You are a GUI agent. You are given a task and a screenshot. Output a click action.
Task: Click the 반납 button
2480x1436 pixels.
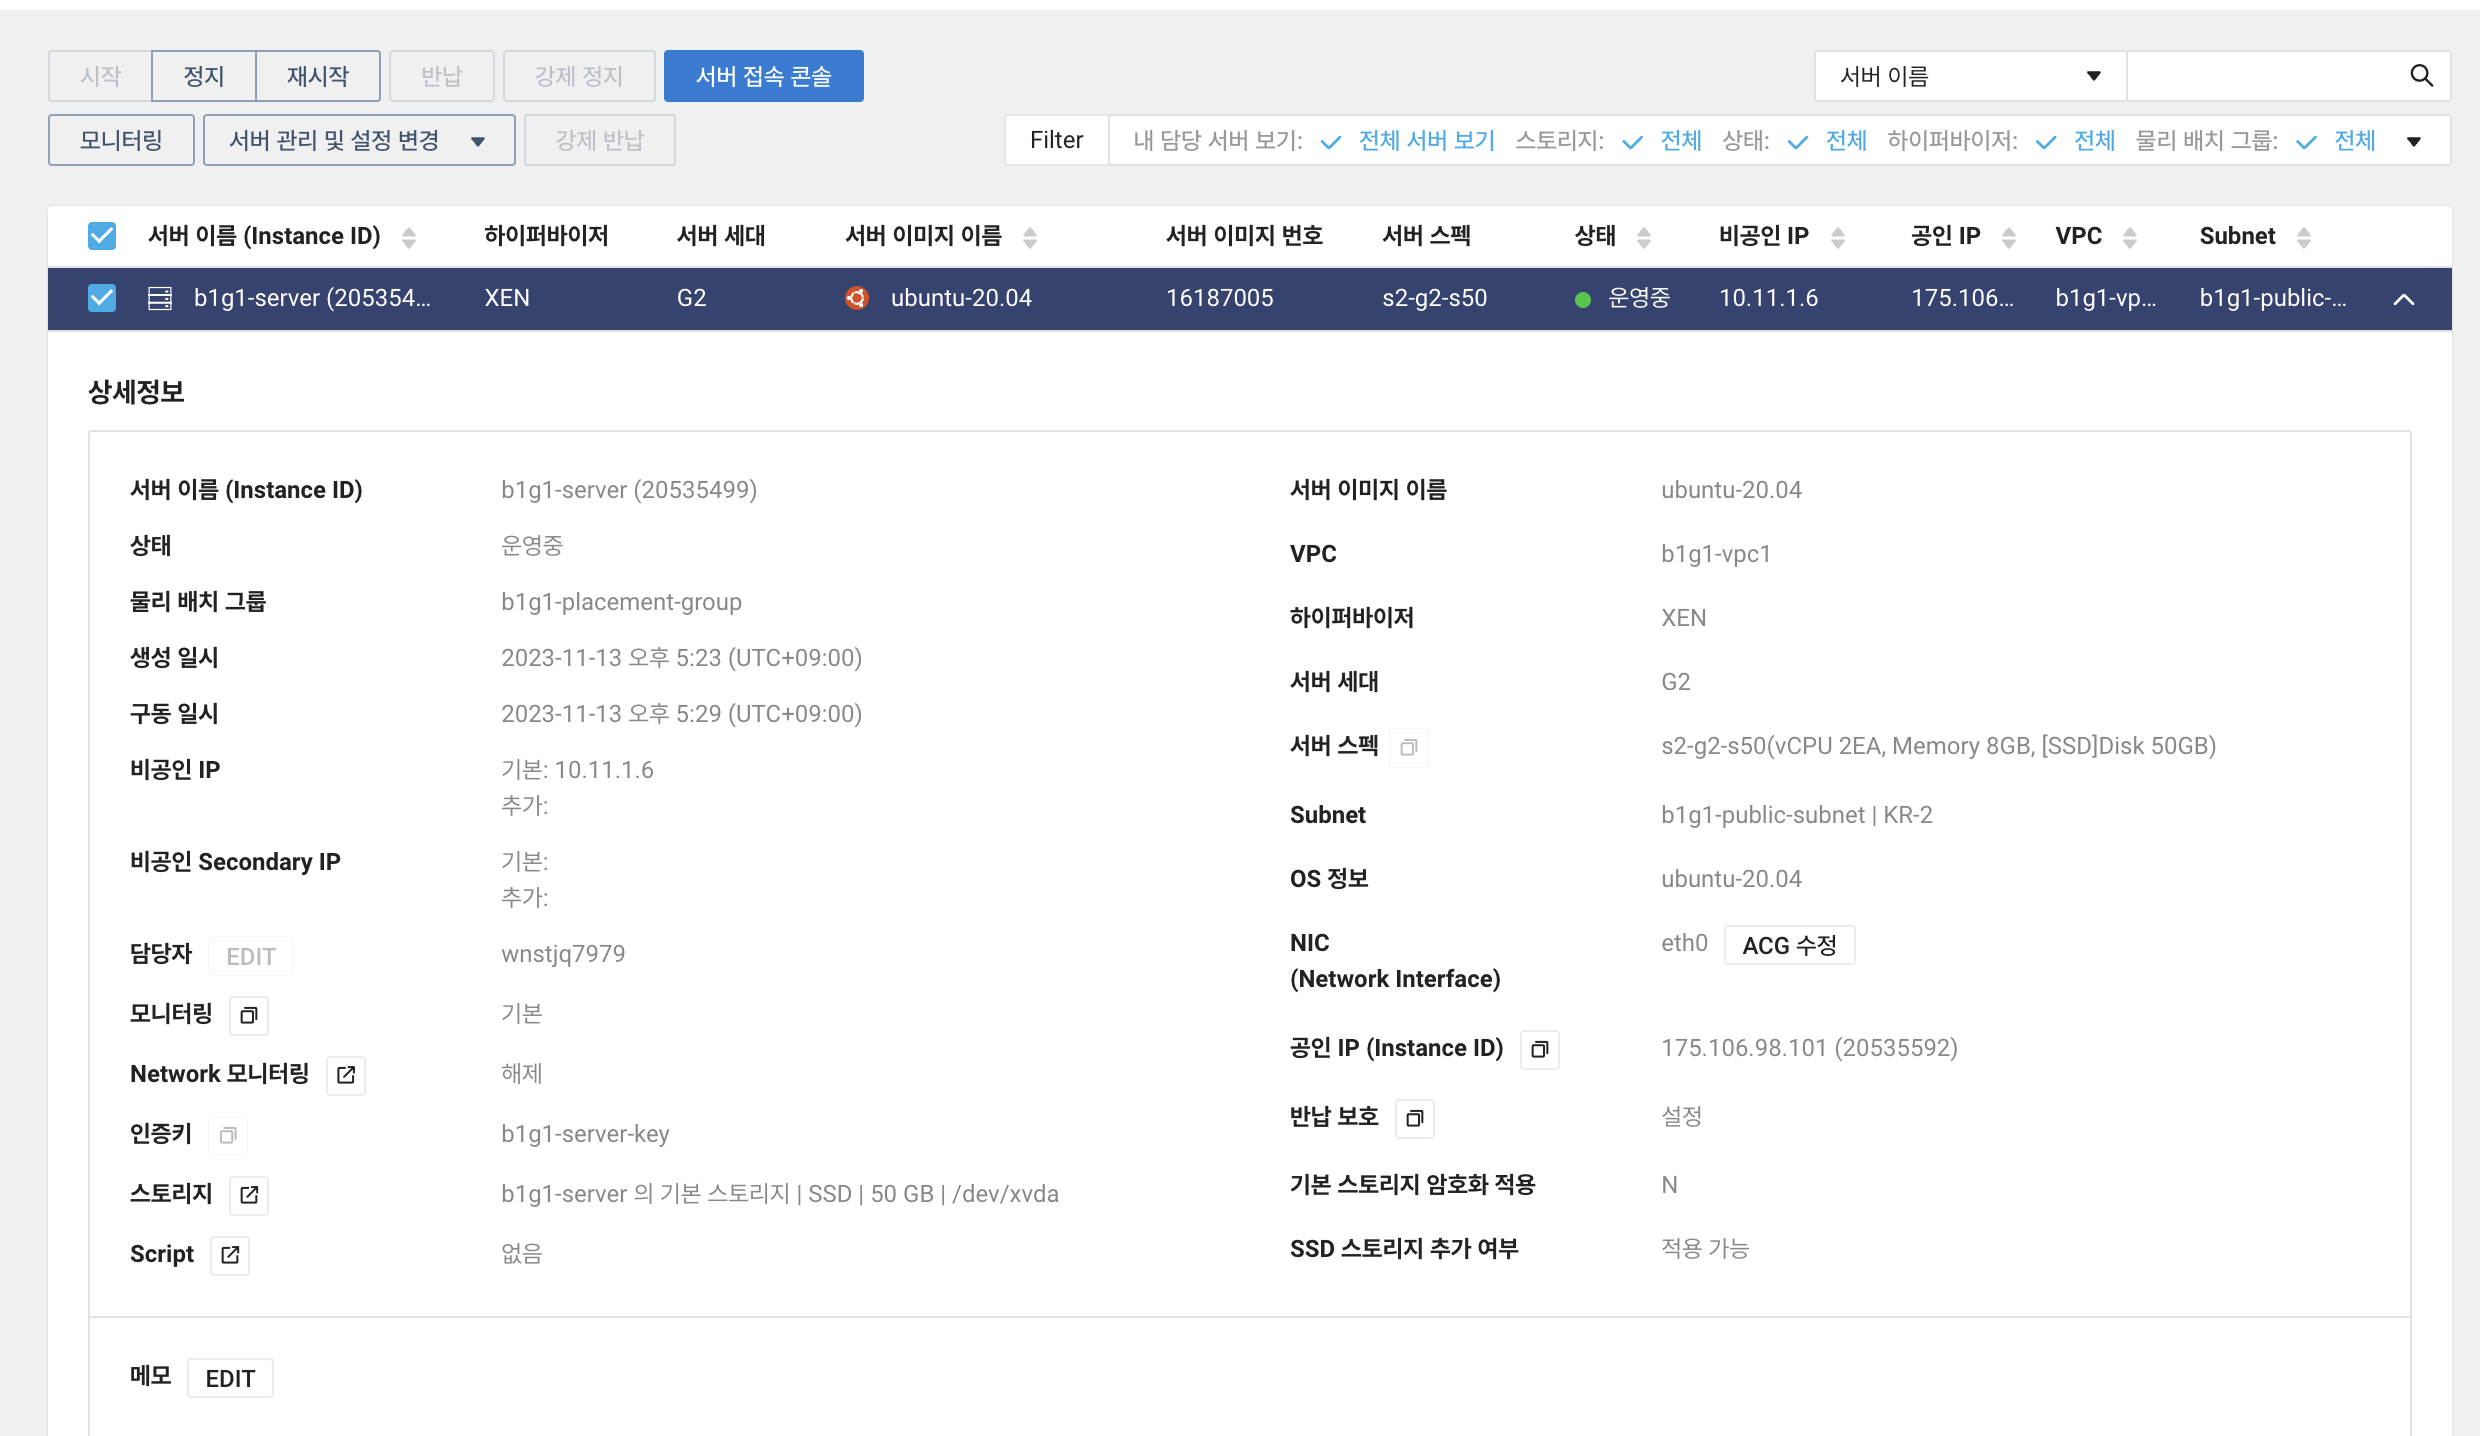click(442, 76)
